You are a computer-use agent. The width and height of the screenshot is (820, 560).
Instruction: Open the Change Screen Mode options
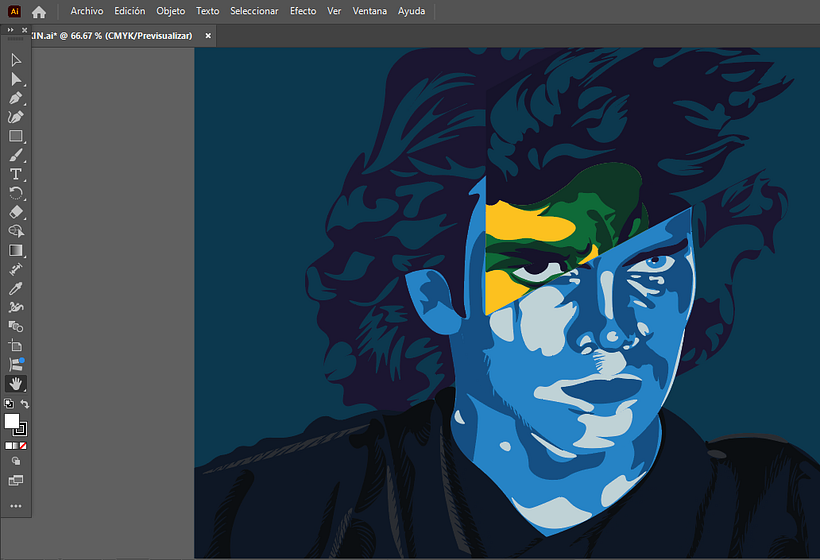click(x=16, y=481)
